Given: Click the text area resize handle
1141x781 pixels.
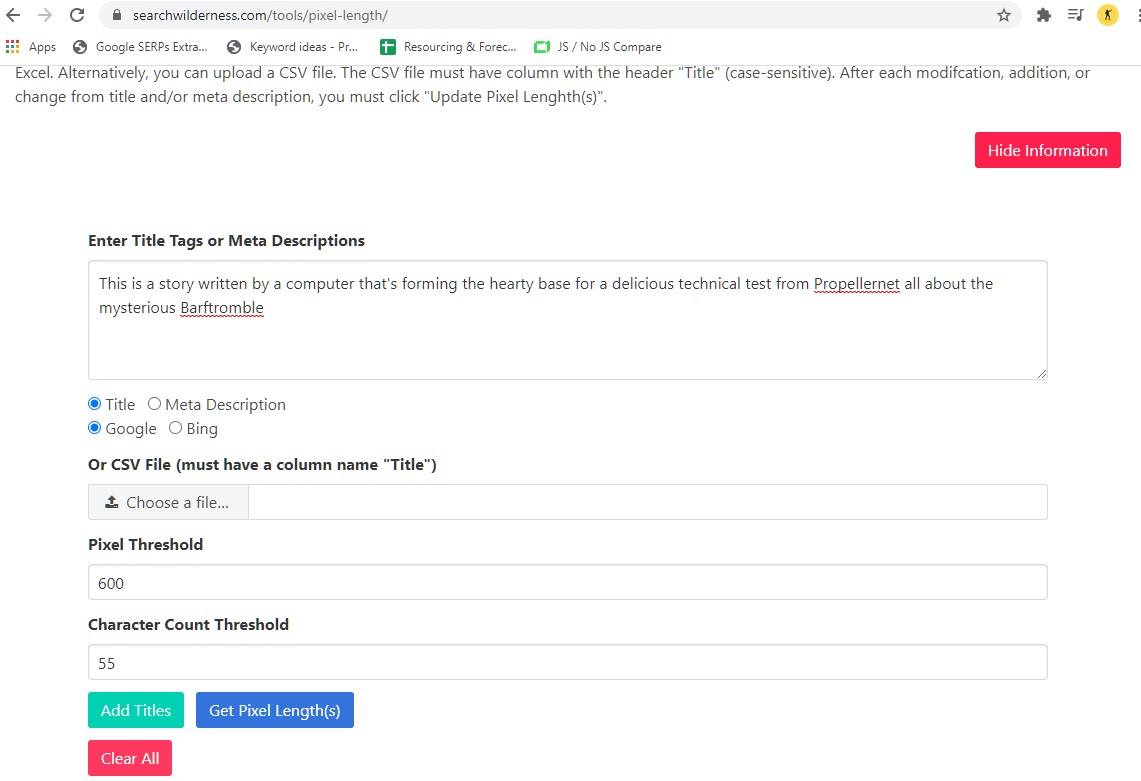Looking at the screenshot, I should [1042, 373].
